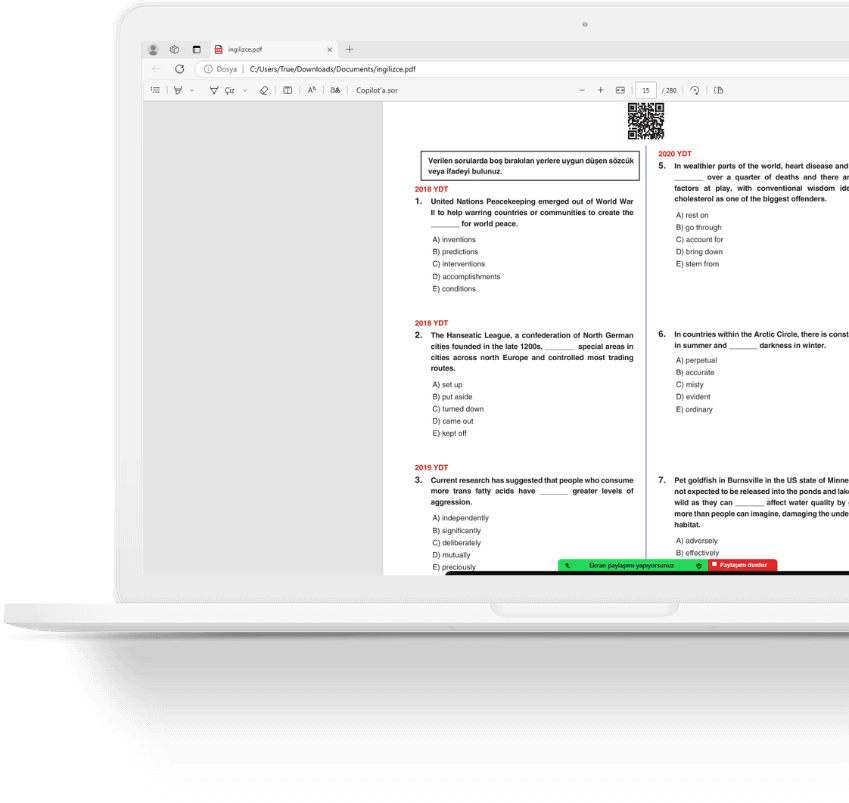Click answer 'C) interventions' in question 1

459,264
